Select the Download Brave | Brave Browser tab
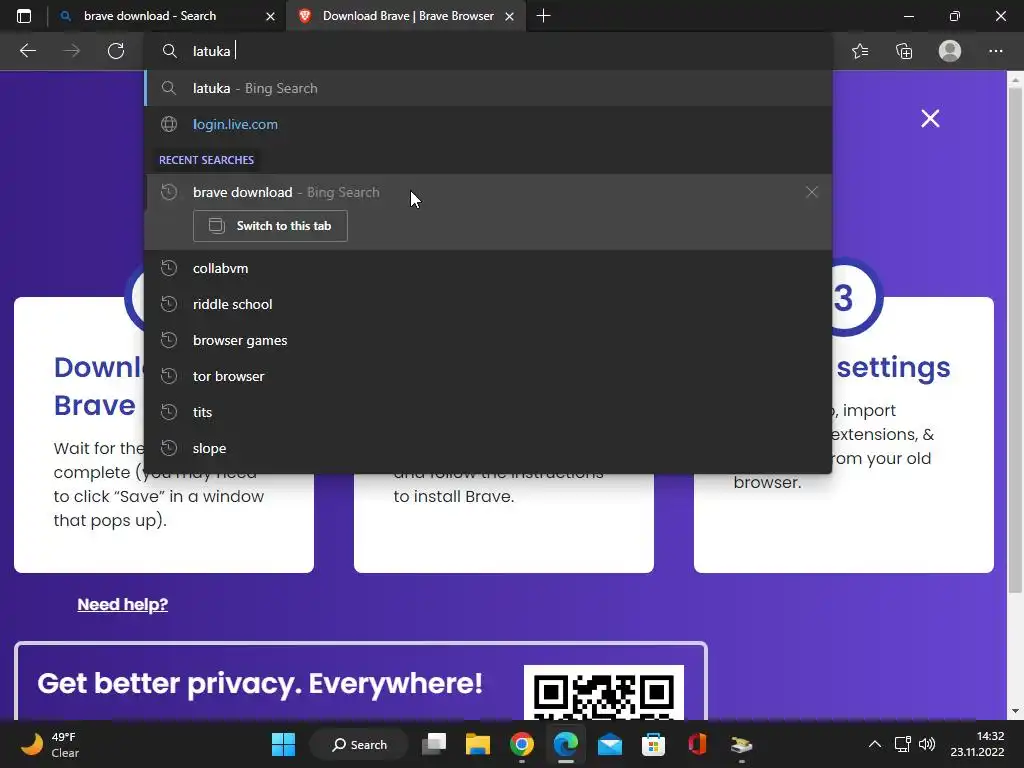The image size is (1024, 768). pyautogui.click(x=406, y=16)
